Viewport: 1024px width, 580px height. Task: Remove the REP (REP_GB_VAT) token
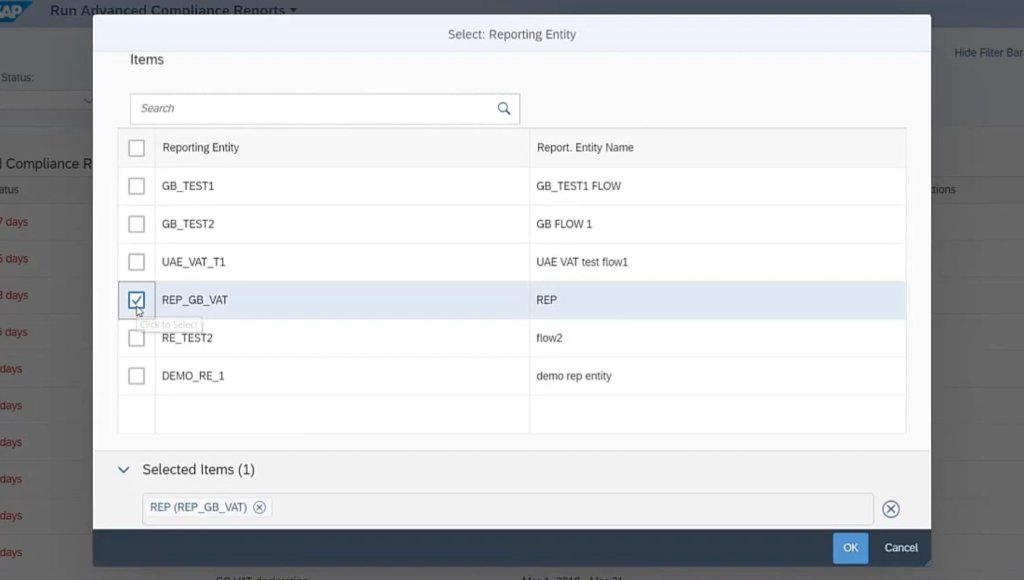pyautogui.click(x=259, y=507)
